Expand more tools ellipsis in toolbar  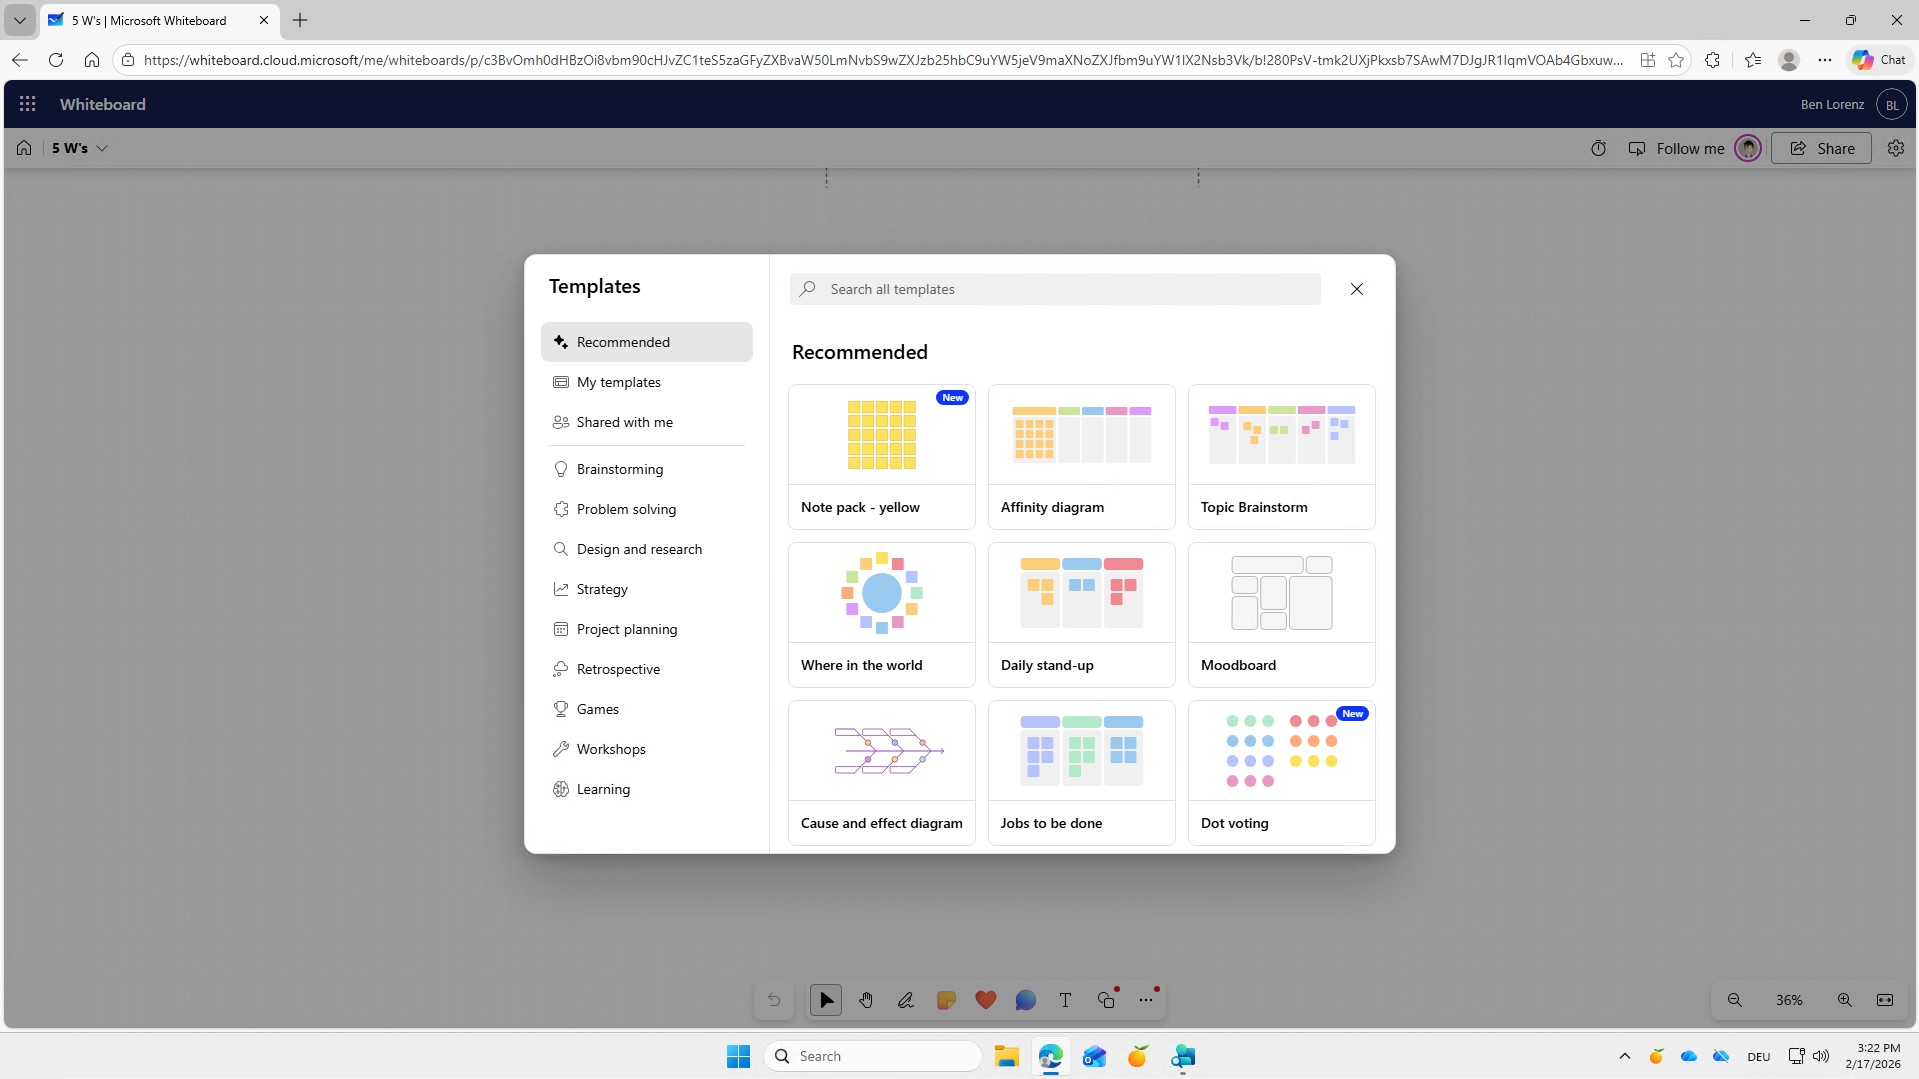tap(1146, 1000)
